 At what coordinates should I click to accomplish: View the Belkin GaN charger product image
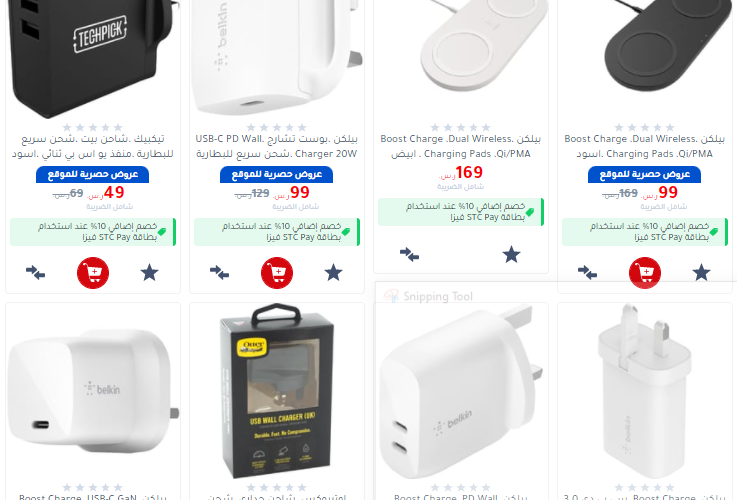(x=93, y=391)
